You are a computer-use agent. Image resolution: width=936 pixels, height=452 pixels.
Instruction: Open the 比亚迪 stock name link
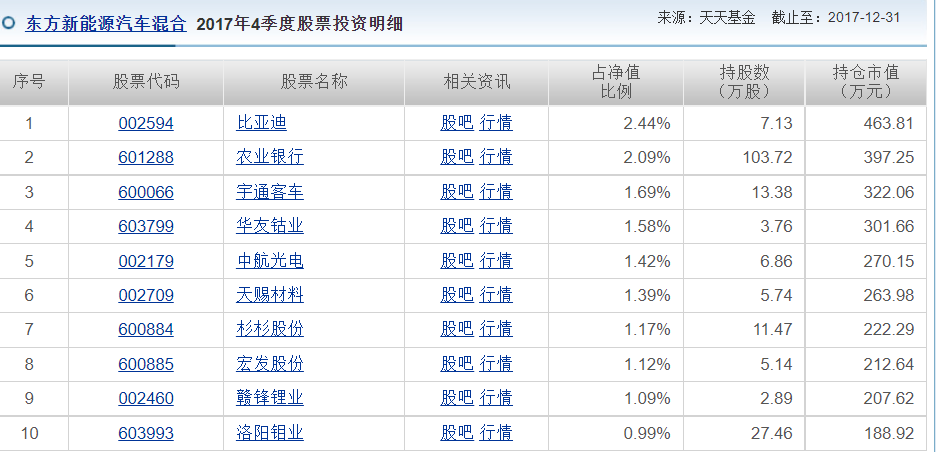pyautogui.click(x=261, y=123)
